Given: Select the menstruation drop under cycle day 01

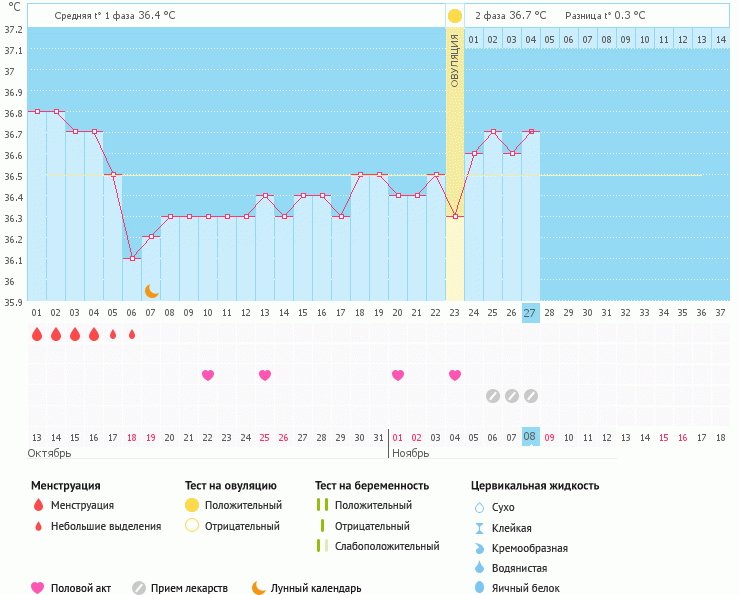Looking at the screenshot, I should (37, 334).
